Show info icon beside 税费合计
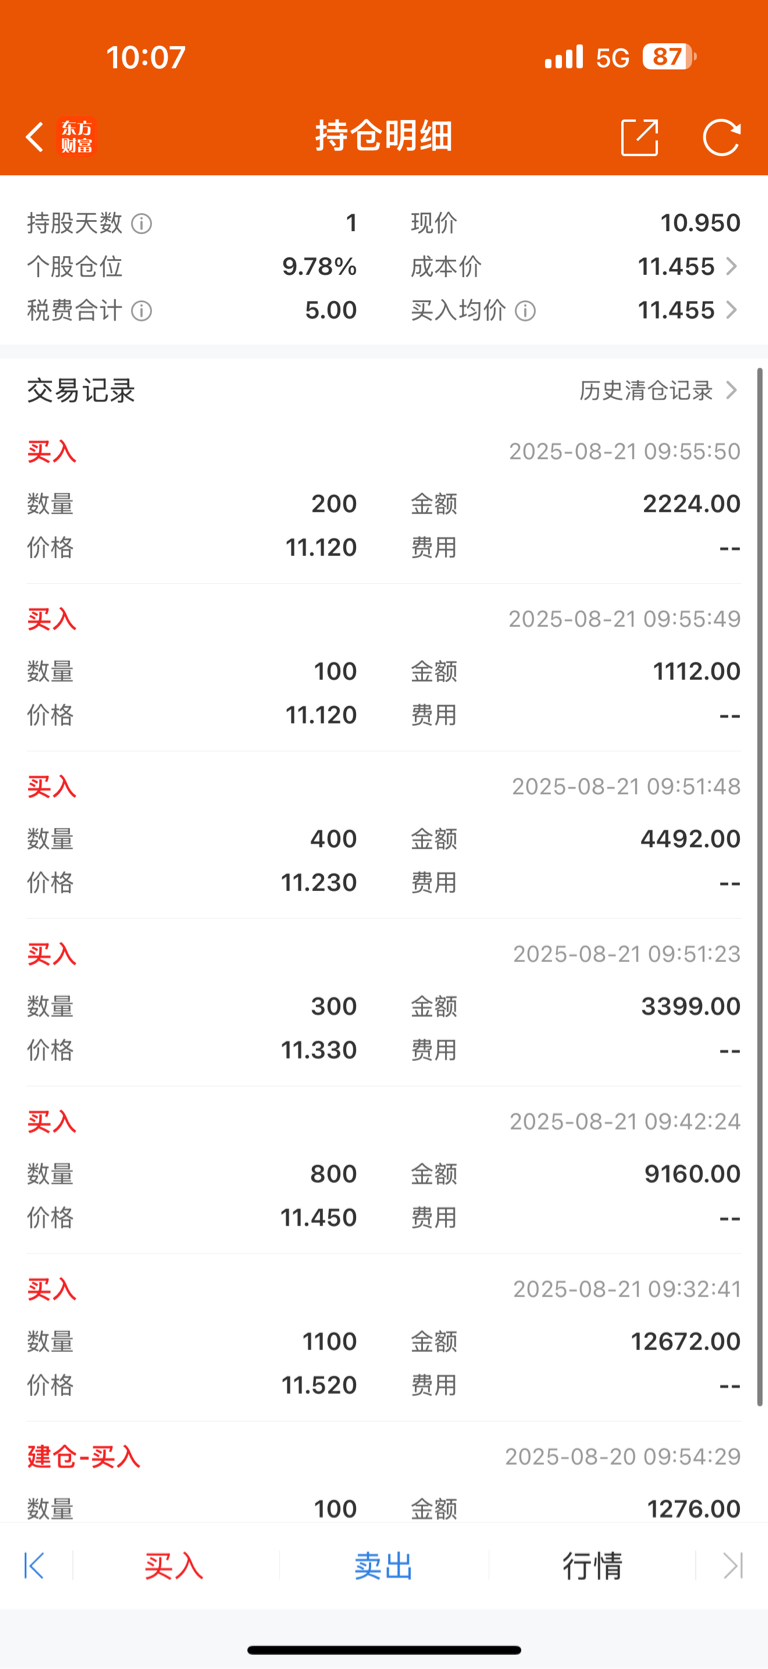The width and height of the screenshot is (768, 1669). (x=142, y=311)
